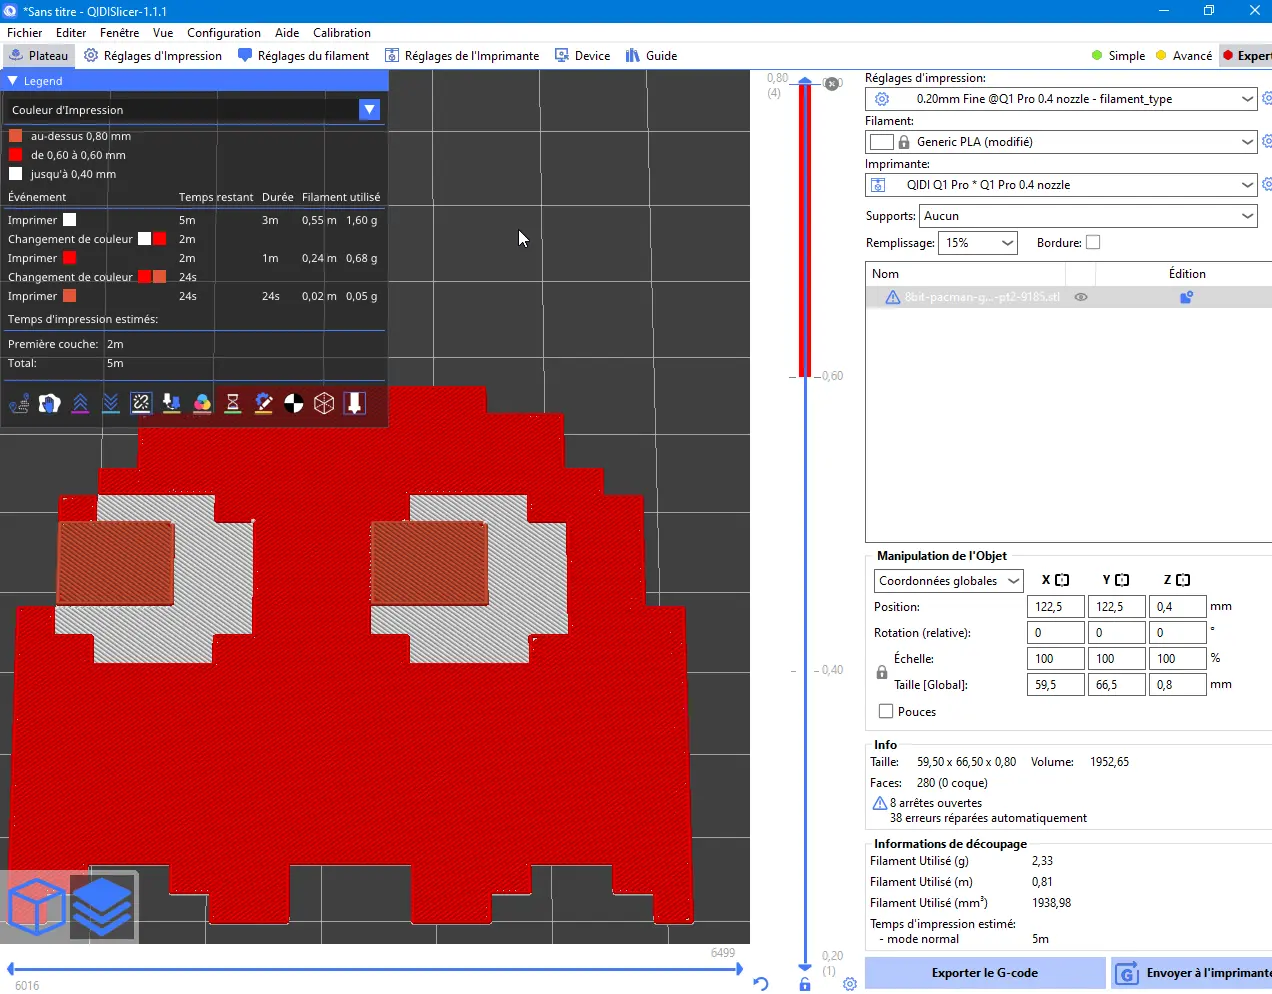
Task: Toggle custom G-code display (gear and pencil icon)
Action: click(263, 403)
